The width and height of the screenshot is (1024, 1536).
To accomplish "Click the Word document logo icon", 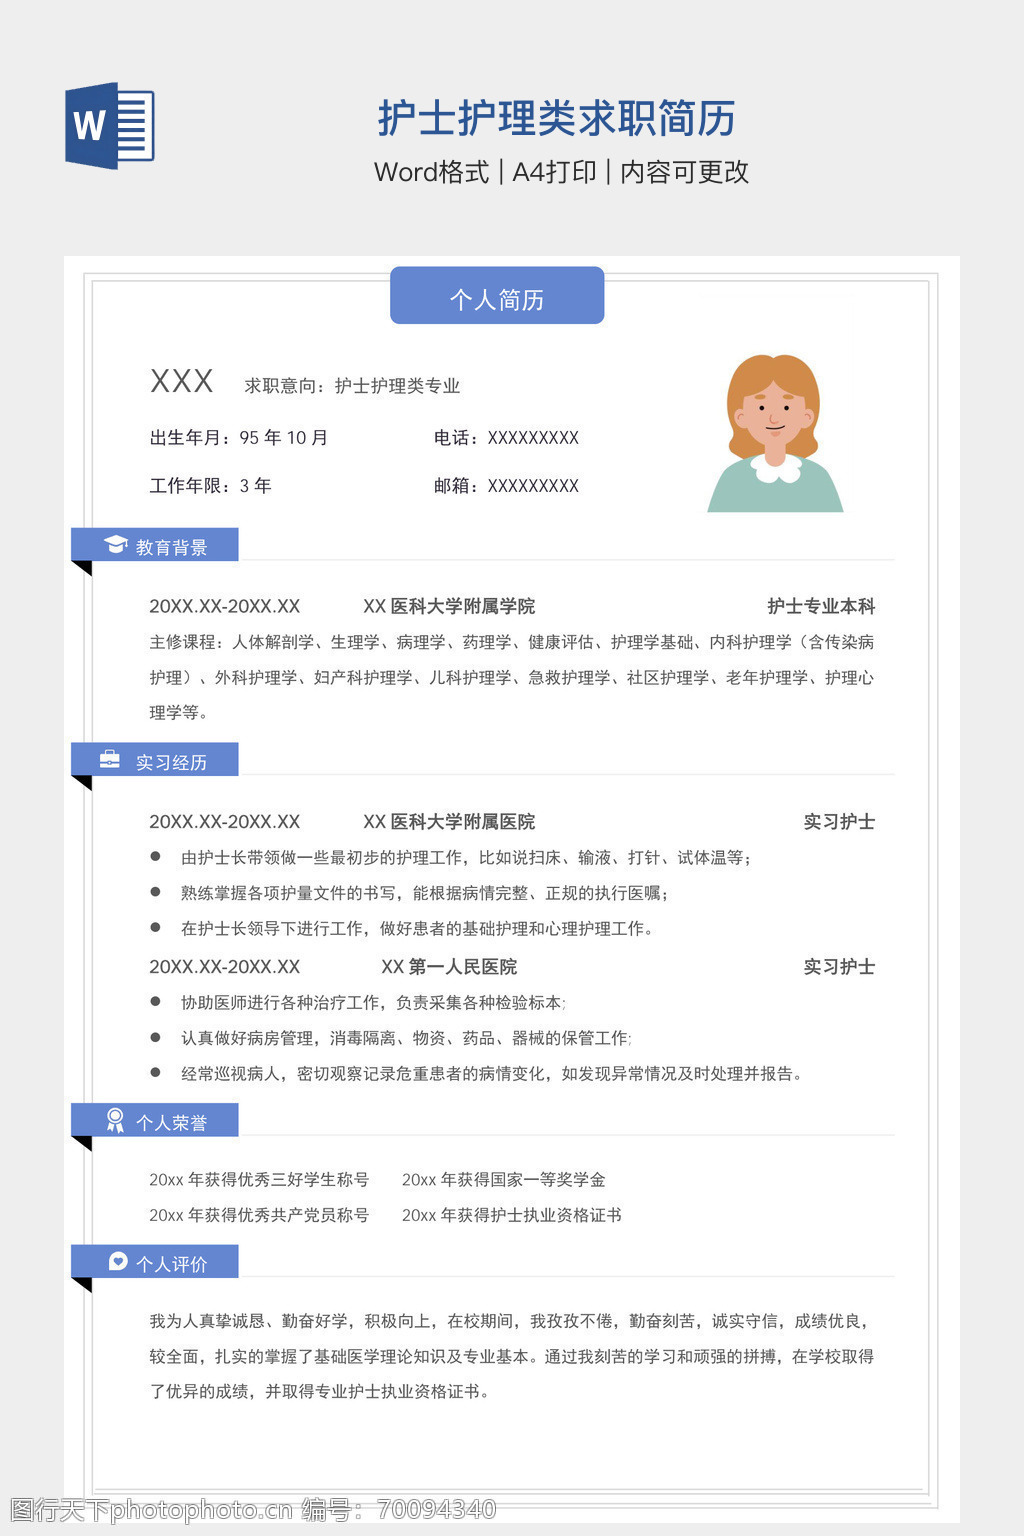I will coord(109,126).
